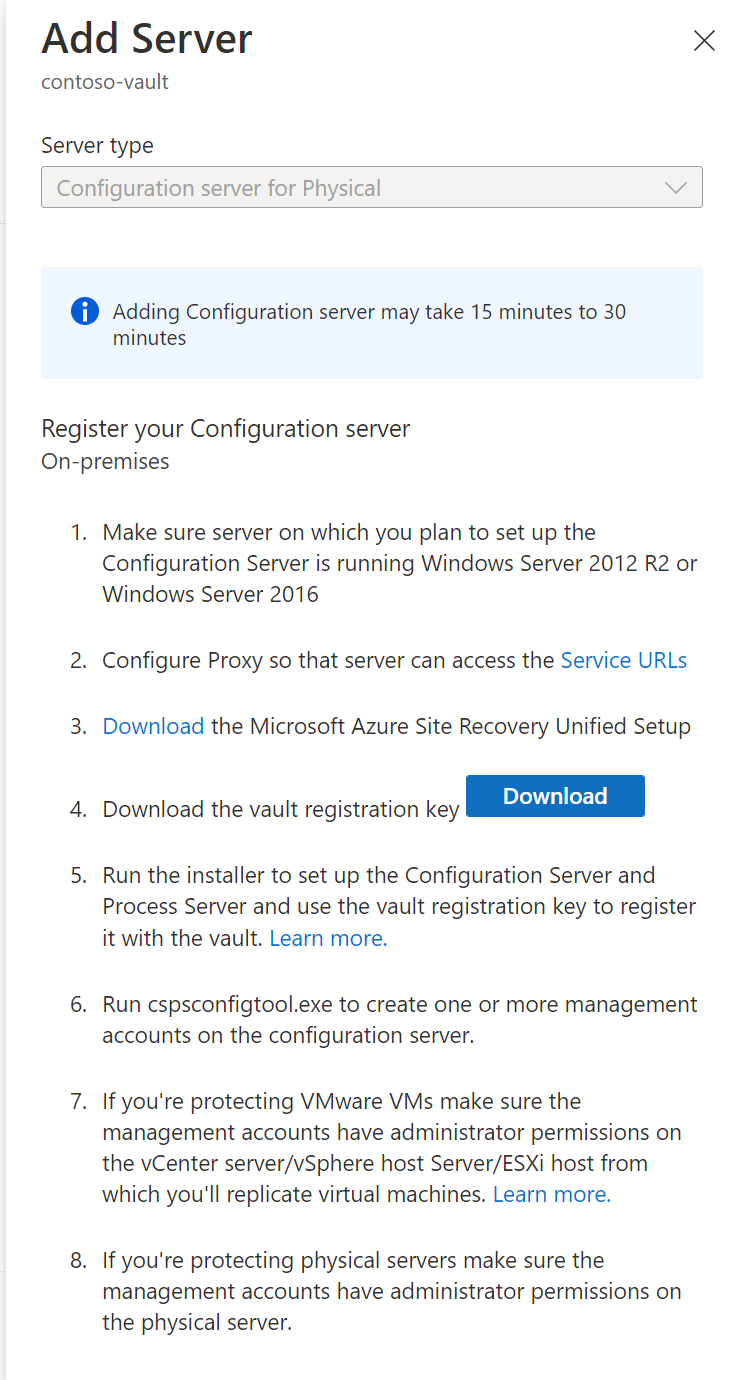This screenshot has width=731, height=1380.
Task: Click the On-premises label
Action: [x=105, y=461]
